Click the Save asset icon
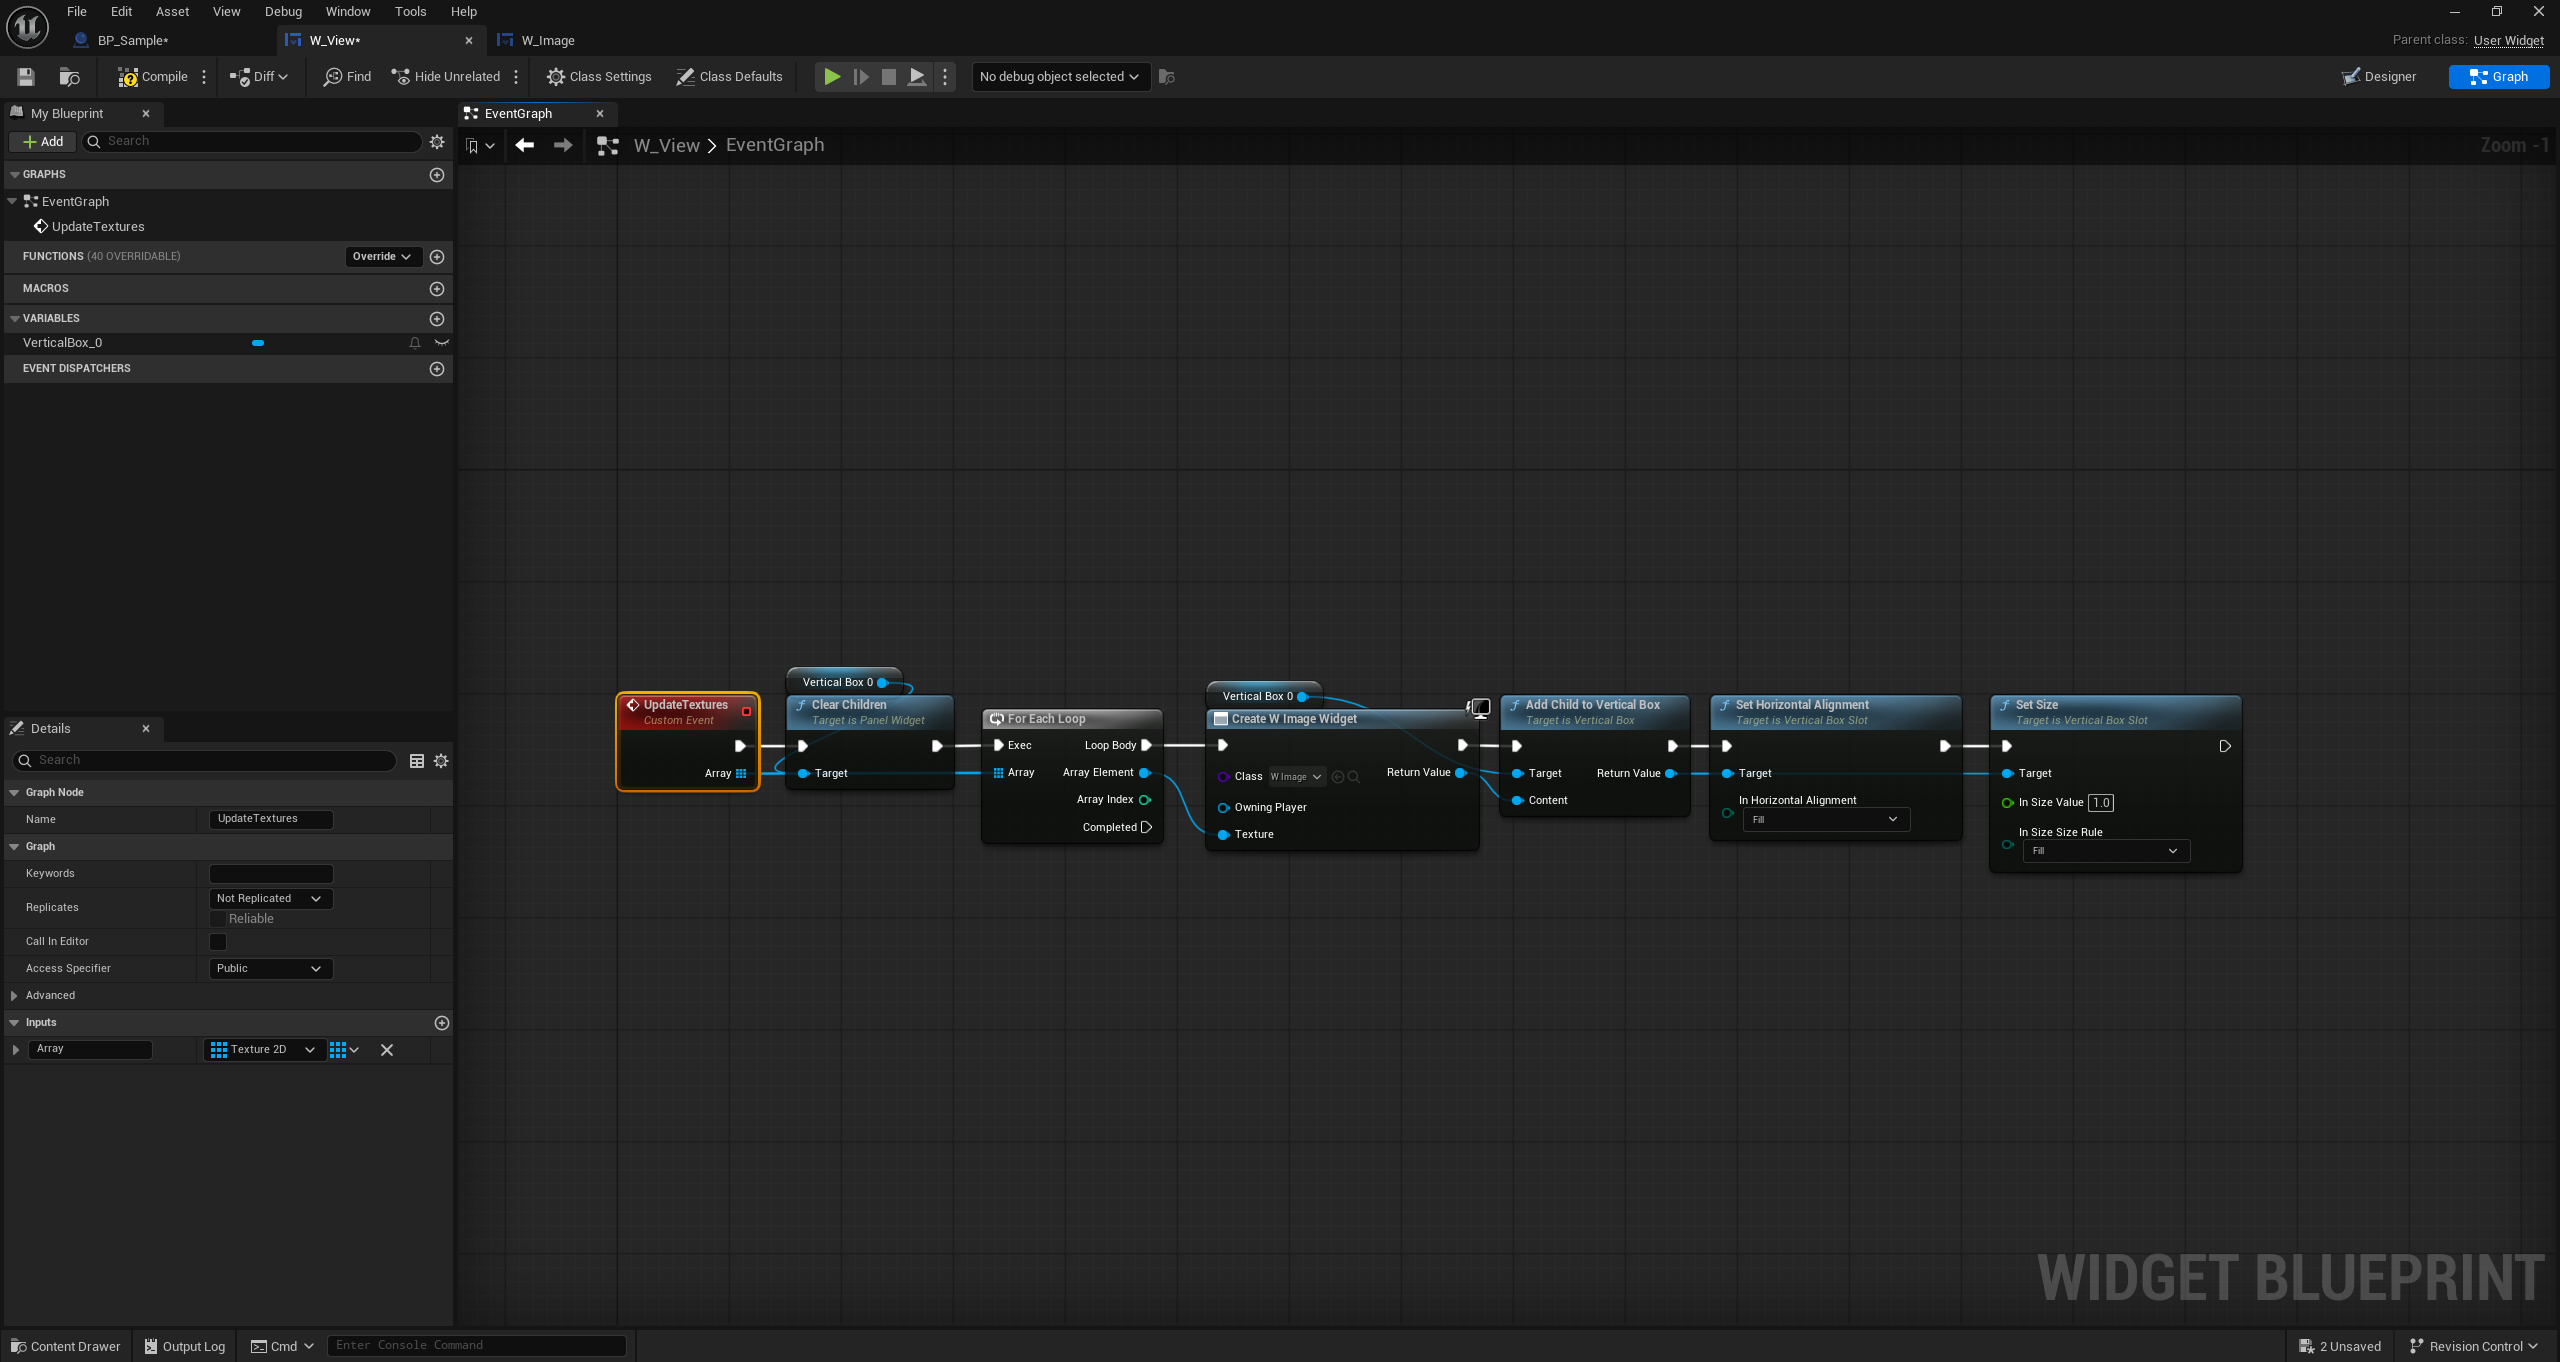The height and width of the screenshot is (1362, 2560). pos(26,77)
